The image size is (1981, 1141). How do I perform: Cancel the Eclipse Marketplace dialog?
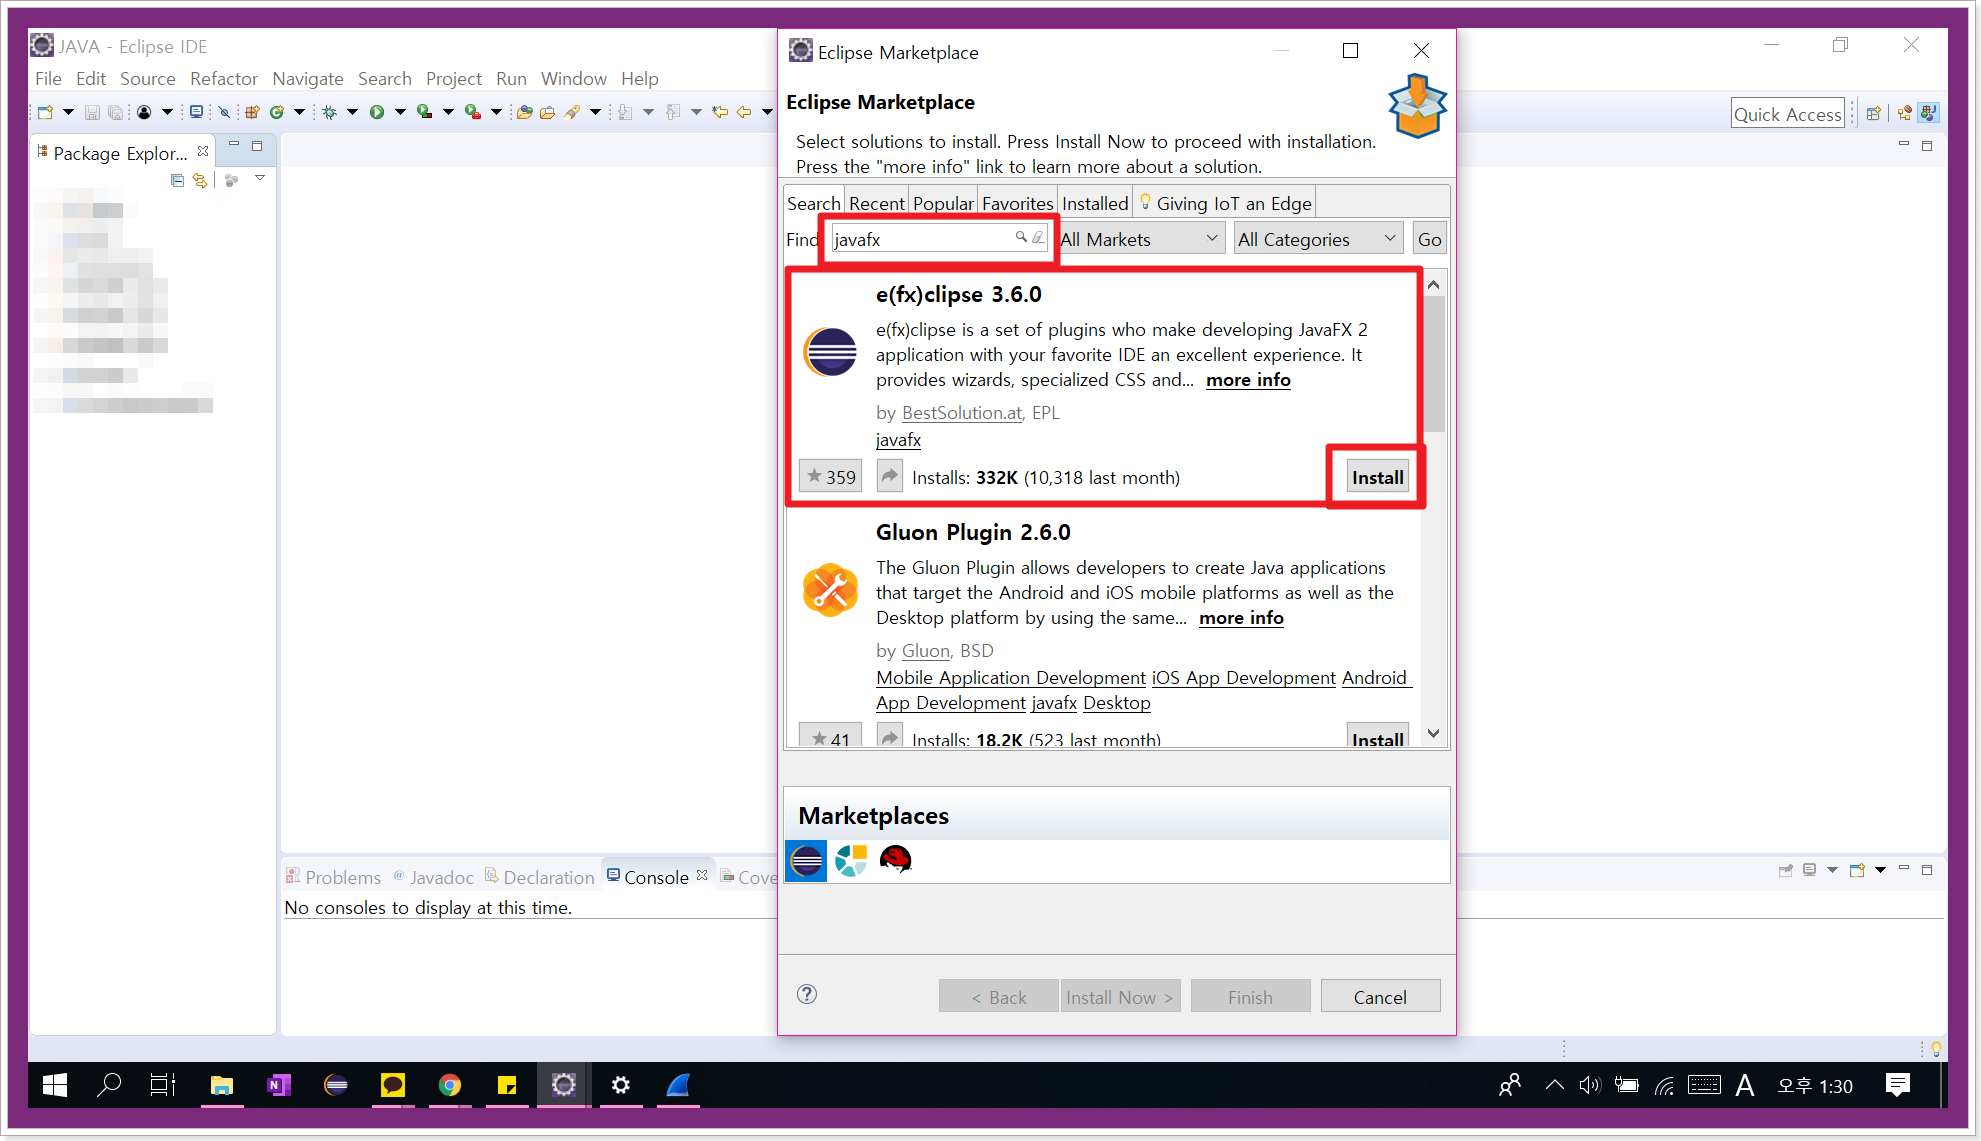[x=1380, y=997]
